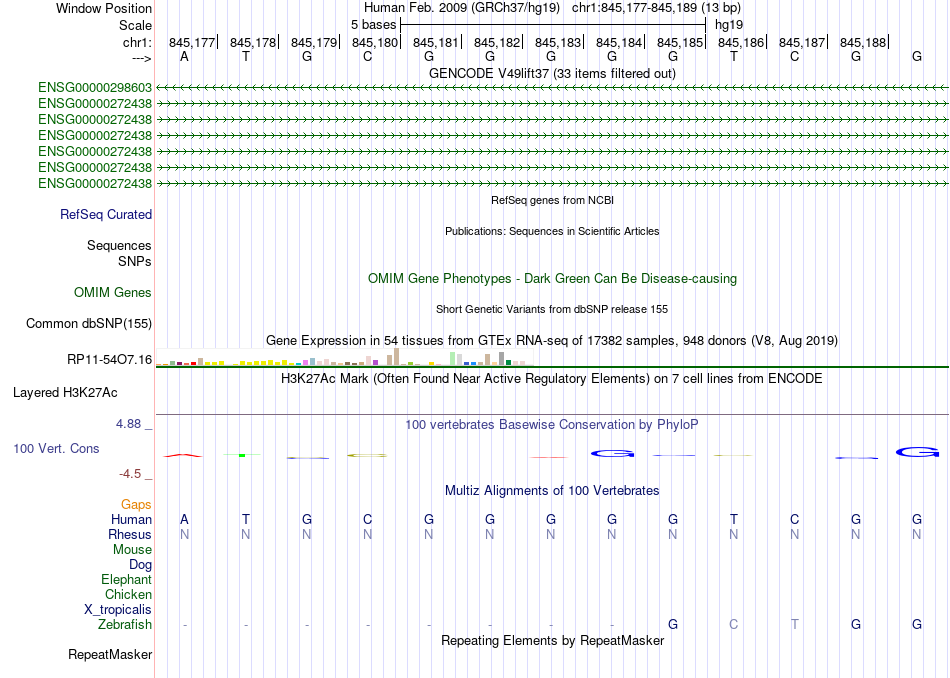Select the Rhesus species label
The image size is (950, 678).
(x=130, y=534)
